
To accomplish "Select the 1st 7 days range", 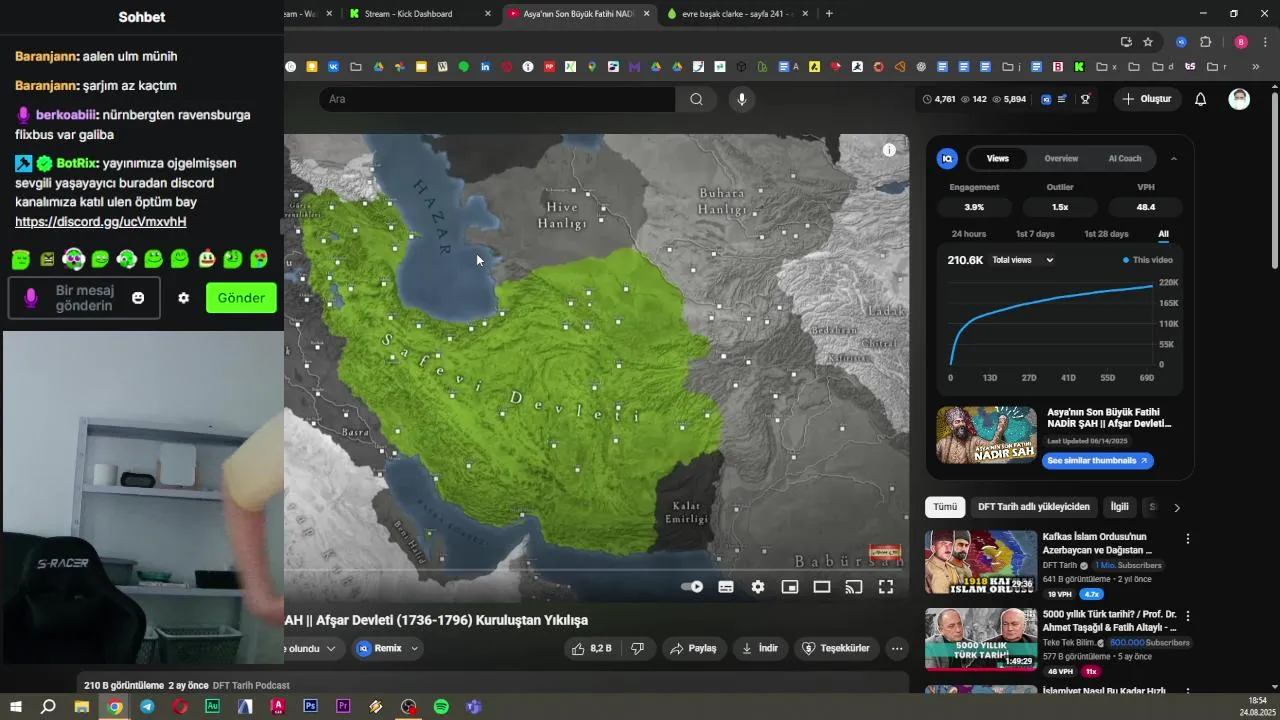I will 1035,234.
